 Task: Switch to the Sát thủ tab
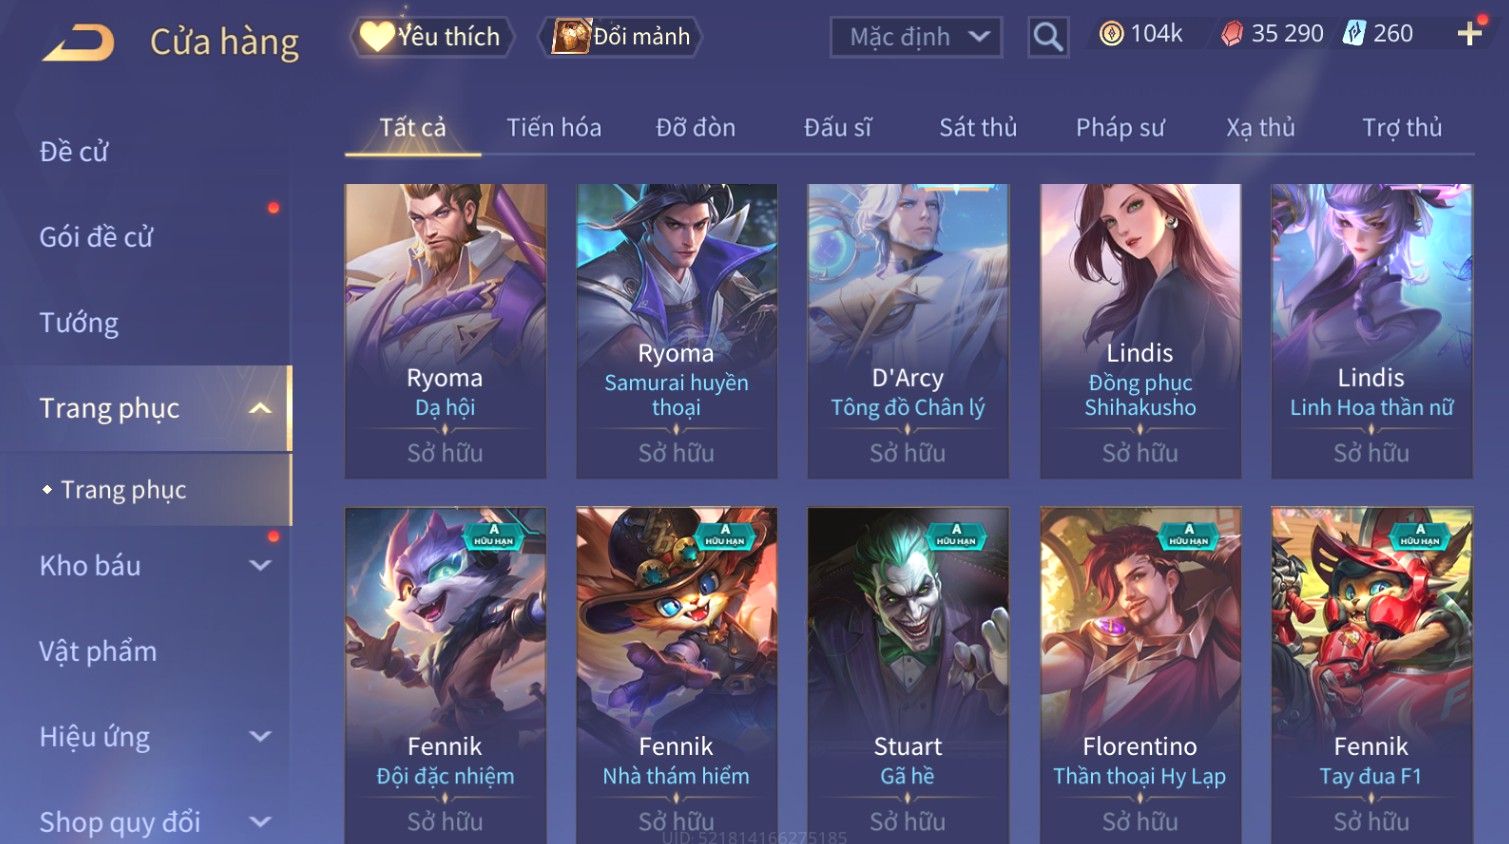point(978,128)
